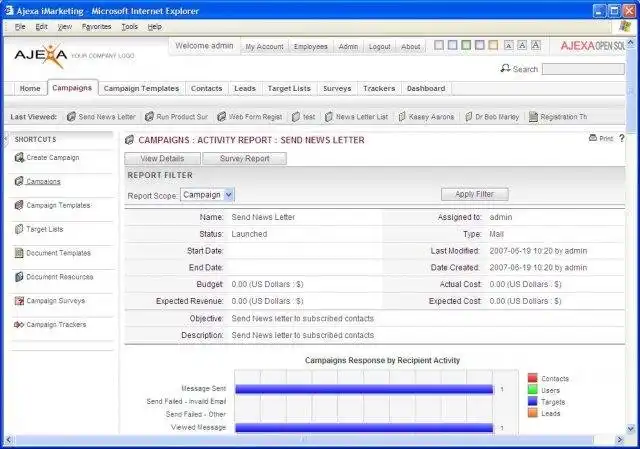
Task: Select medium font size A icon
Action: 522,45
